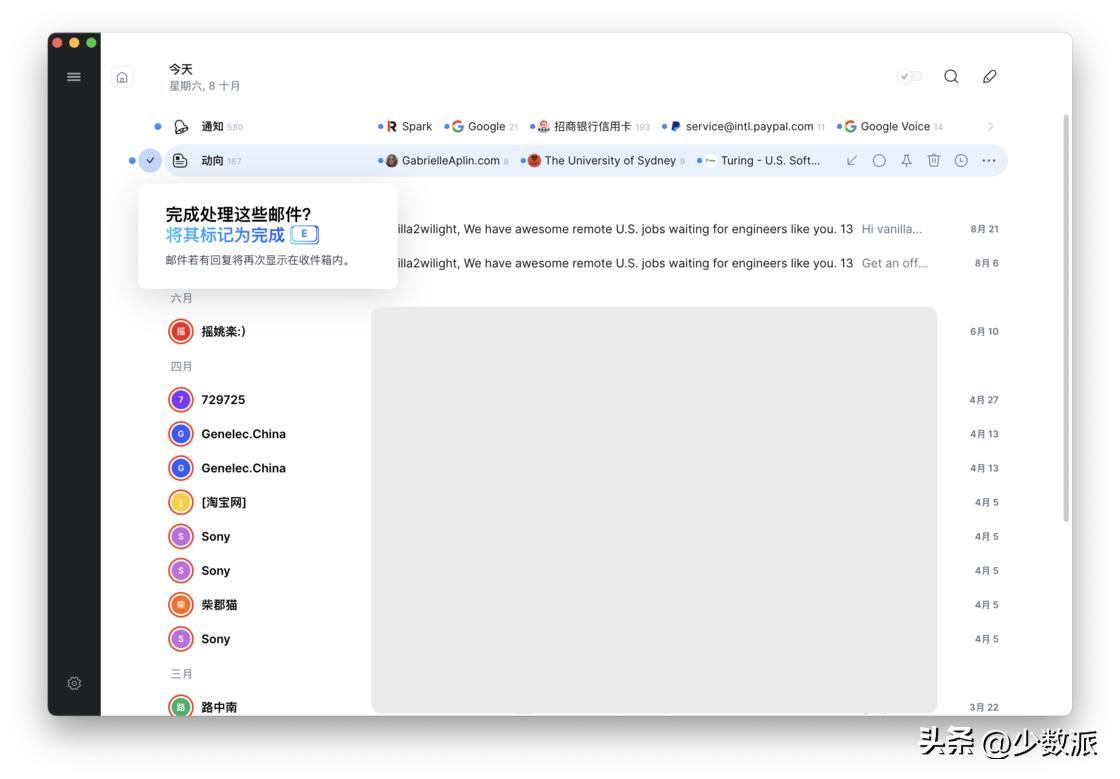Open settings with the gear icon
The width and height of the screenshot is (1120, 779).
73,683
